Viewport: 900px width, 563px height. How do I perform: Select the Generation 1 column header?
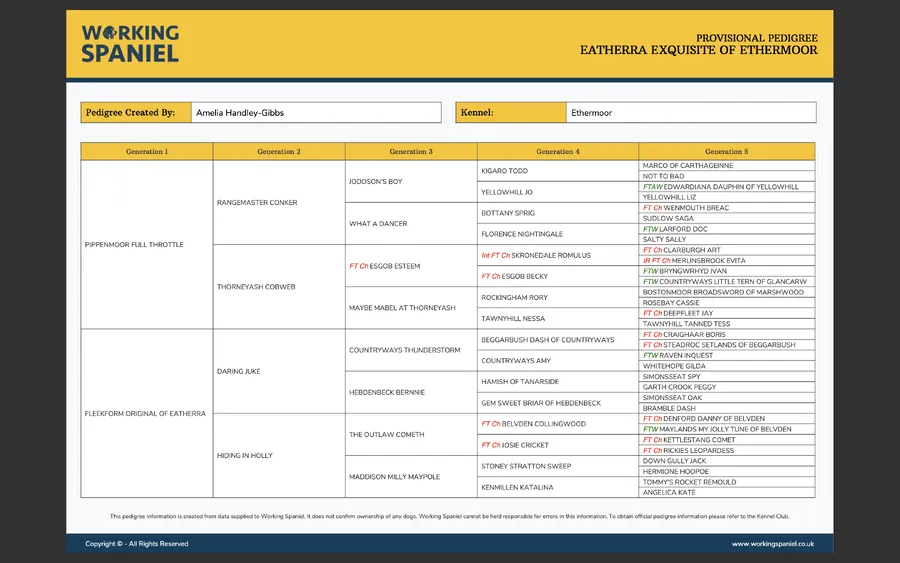(147, 151)
